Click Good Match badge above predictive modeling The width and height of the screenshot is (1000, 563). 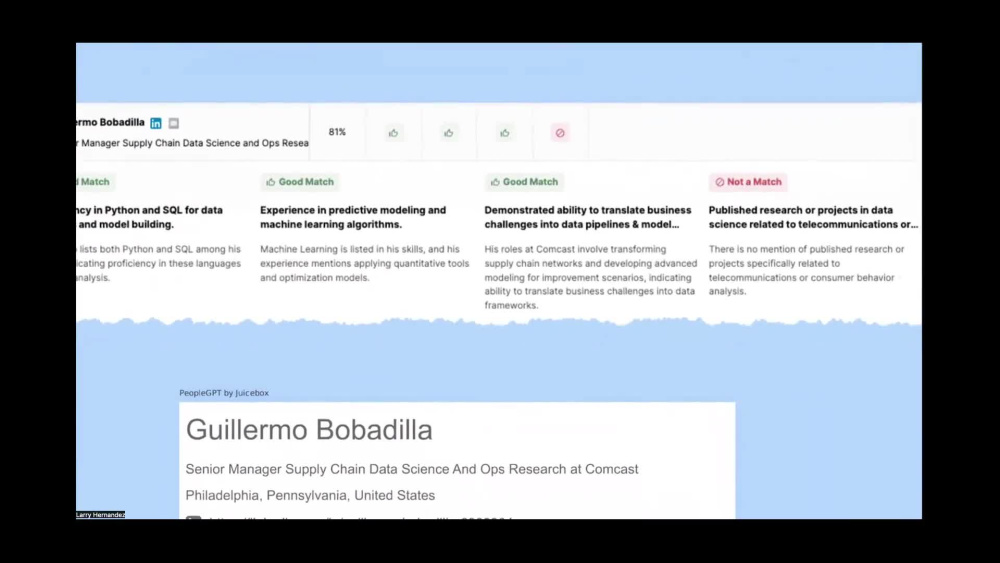point(300,182)
